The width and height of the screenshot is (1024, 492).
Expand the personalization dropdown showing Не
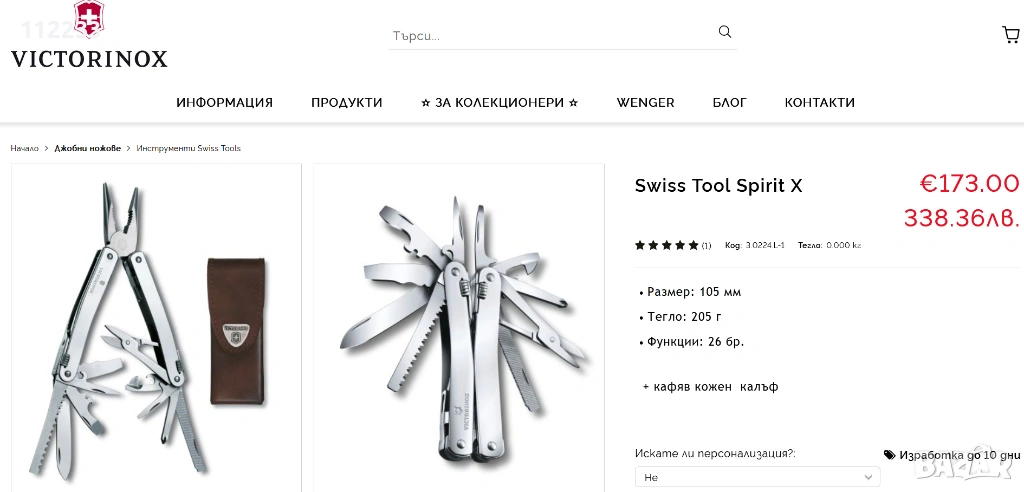(x=757, y=478)
